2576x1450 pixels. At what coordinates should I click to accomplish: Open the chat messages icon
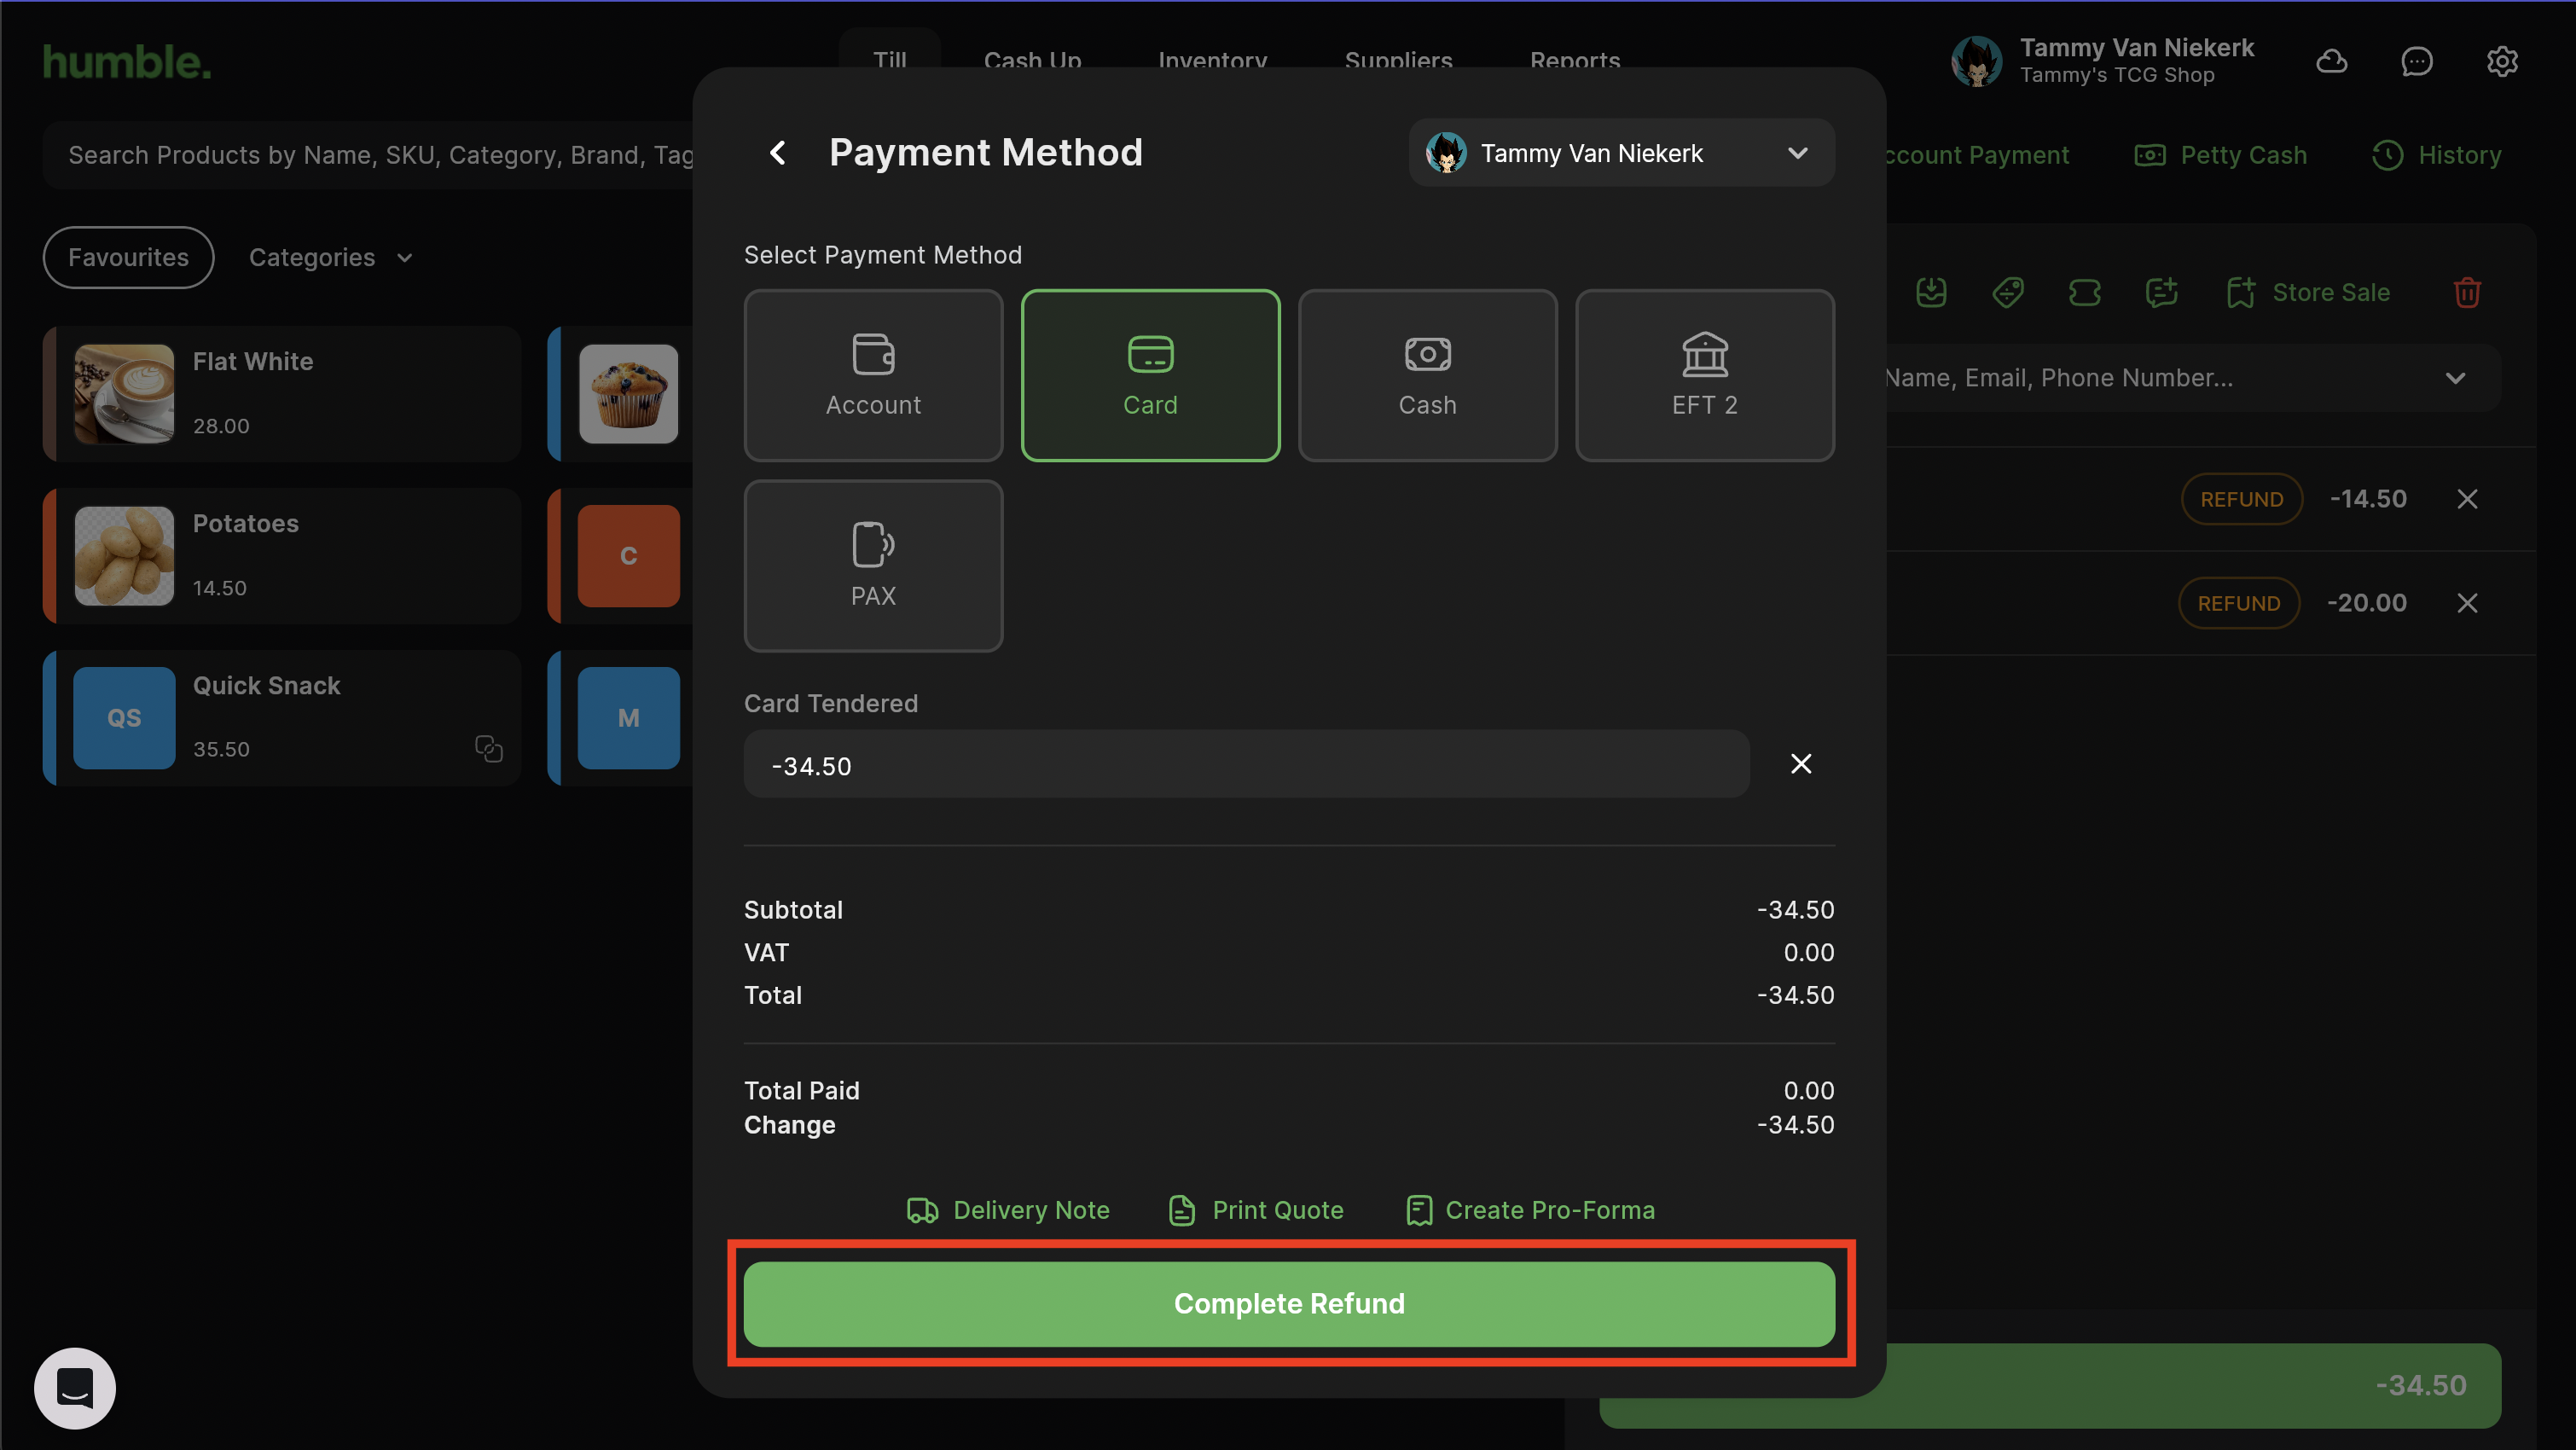2416,61
